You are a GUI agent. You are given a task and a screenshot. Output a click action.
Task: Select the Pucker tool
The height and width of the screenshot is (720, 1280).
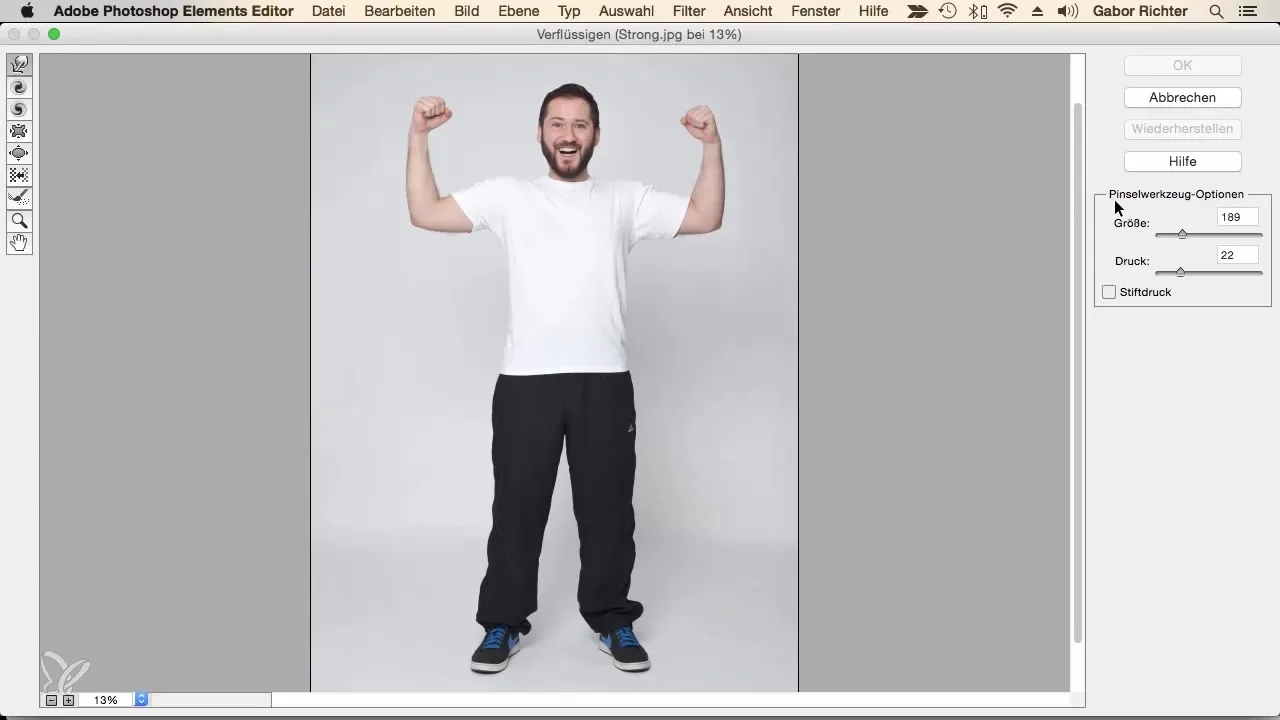pyautogui.click(x=19, y=131)
